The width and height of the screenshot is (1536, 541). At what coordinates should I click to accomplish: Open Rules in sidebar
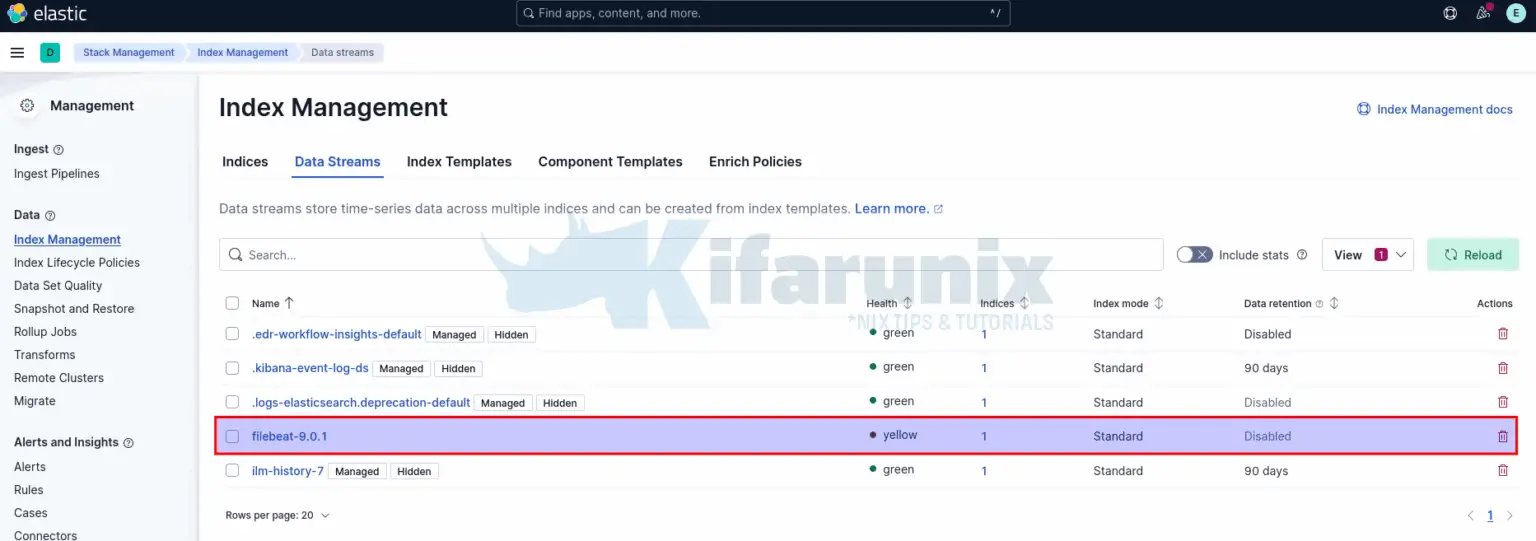point(29,490)
